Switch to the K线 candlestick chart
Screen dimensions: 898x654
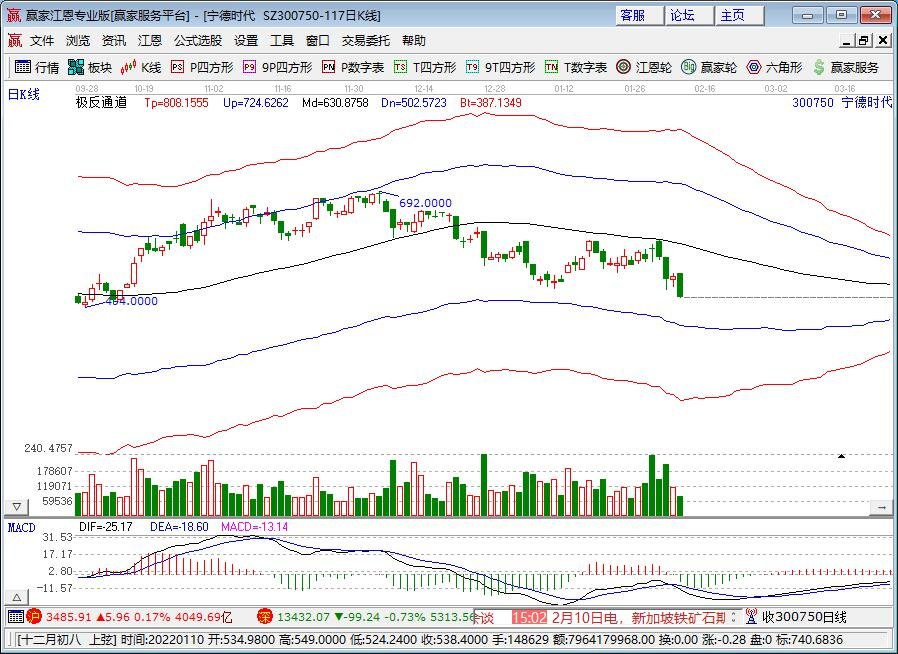coord(141,68)
